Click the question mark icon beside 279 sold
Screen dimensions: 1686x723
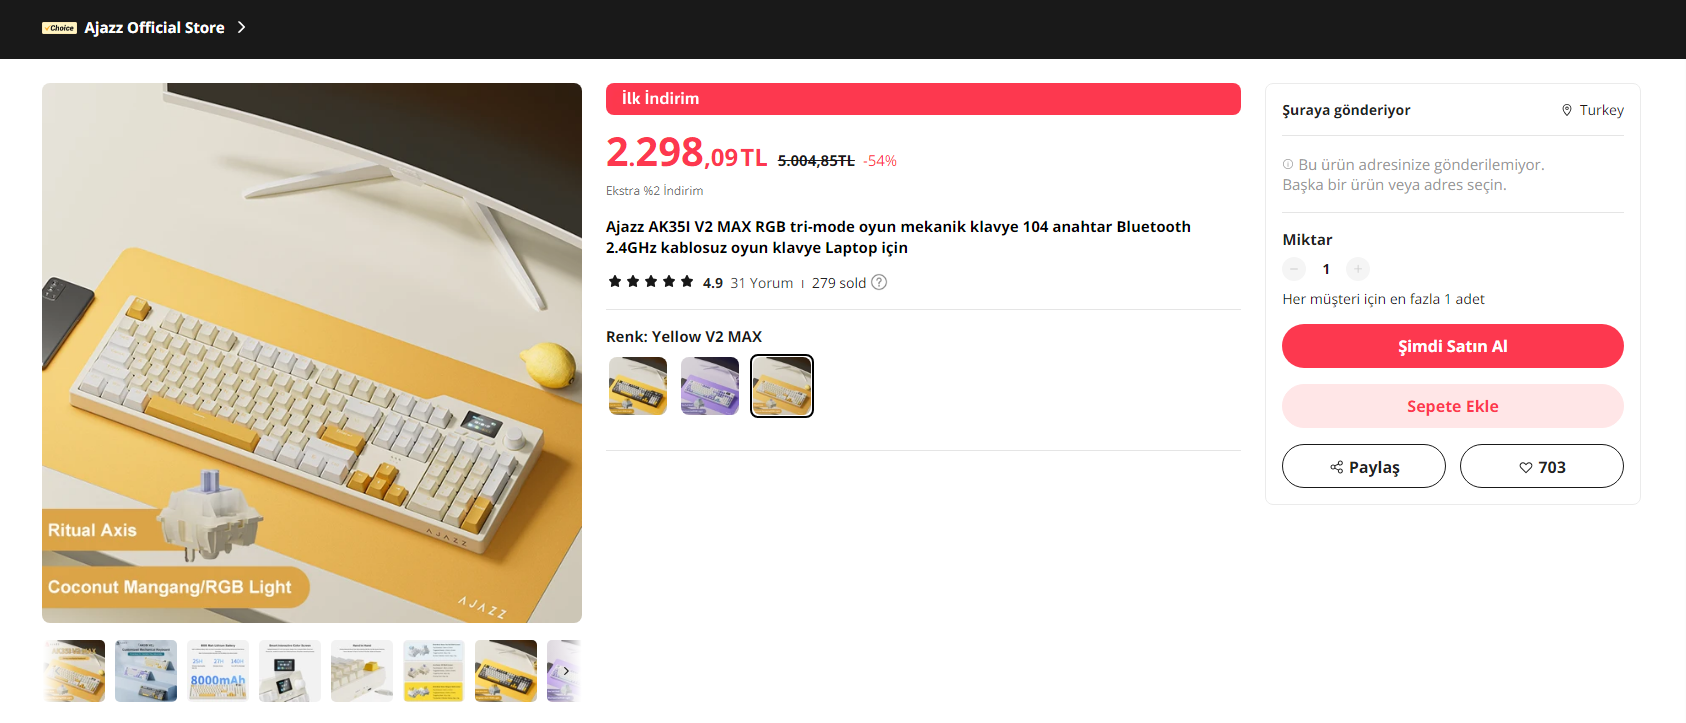pyautogui.click(x=879, y=282)
